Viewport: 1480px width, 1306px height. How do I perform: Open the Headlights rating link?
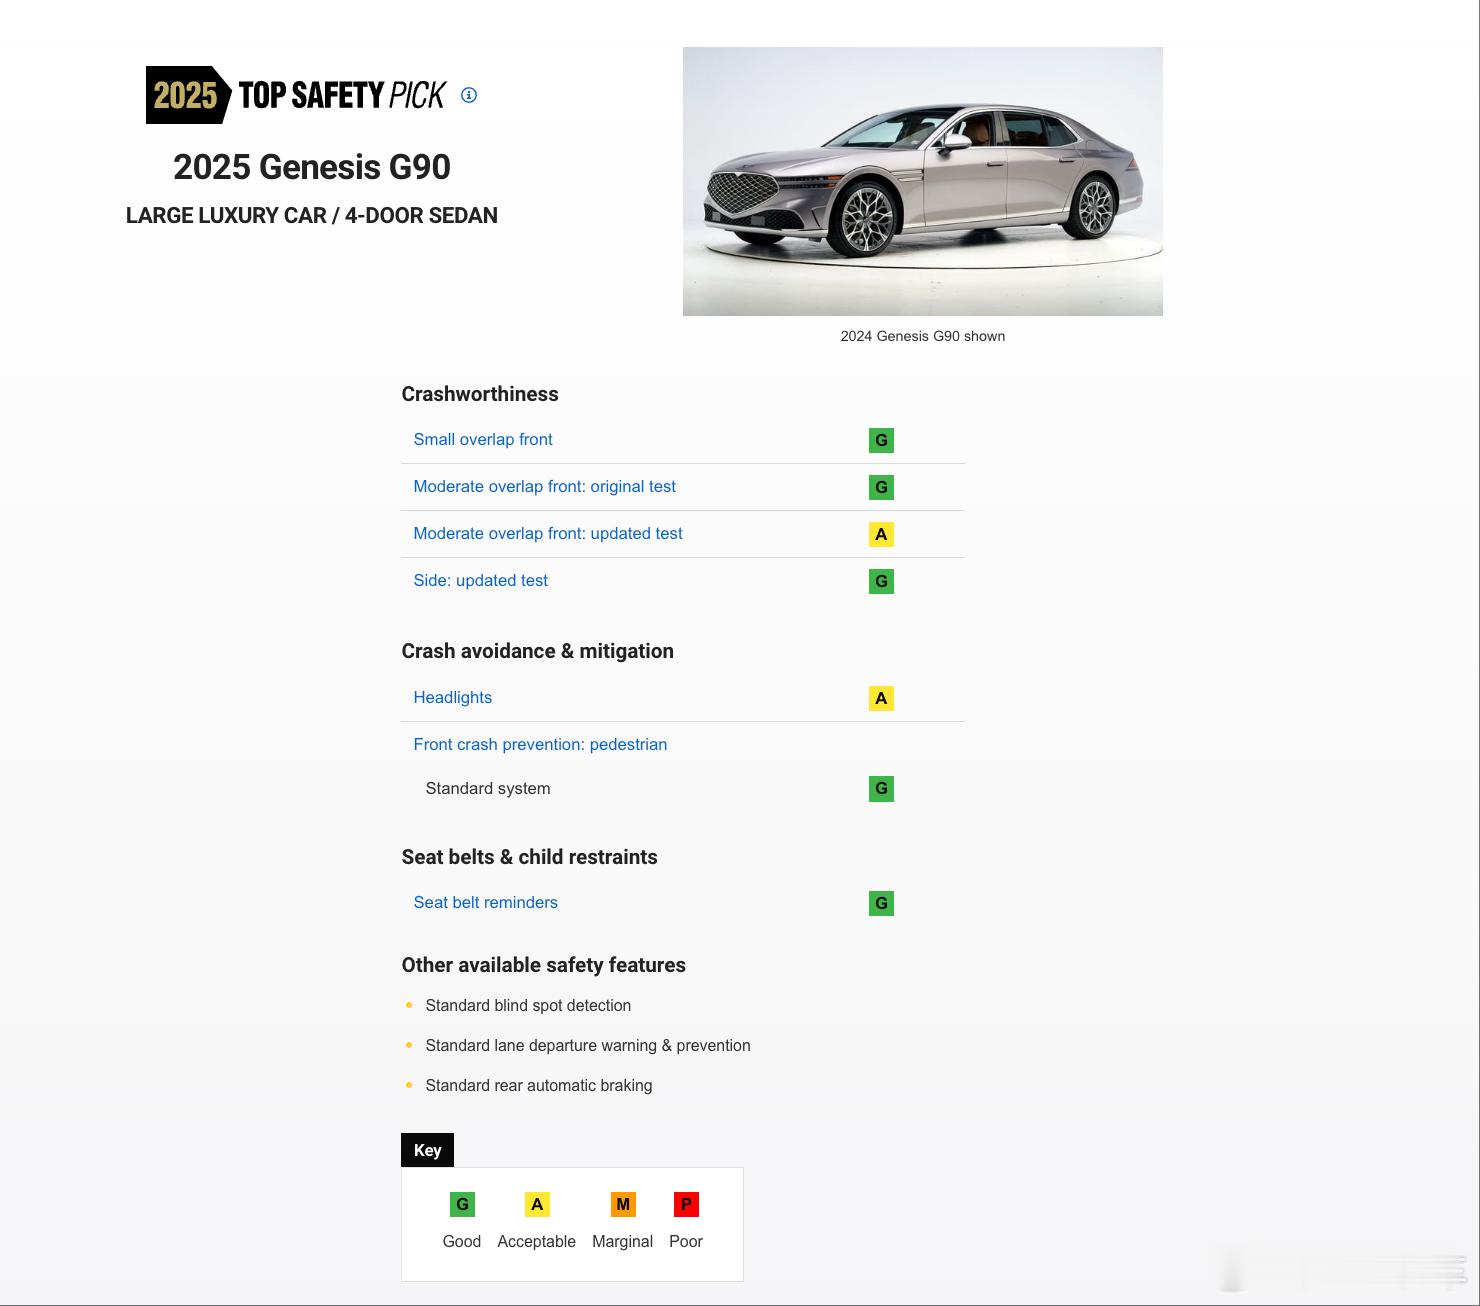(453, 697)
